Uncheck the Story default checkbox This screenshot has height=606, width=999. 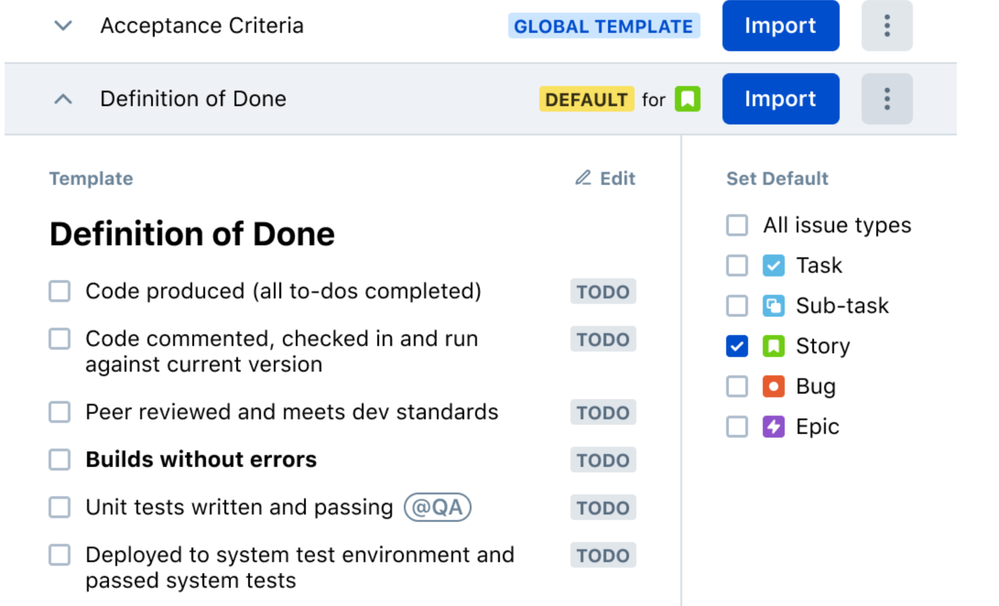[x=737, y=346]
